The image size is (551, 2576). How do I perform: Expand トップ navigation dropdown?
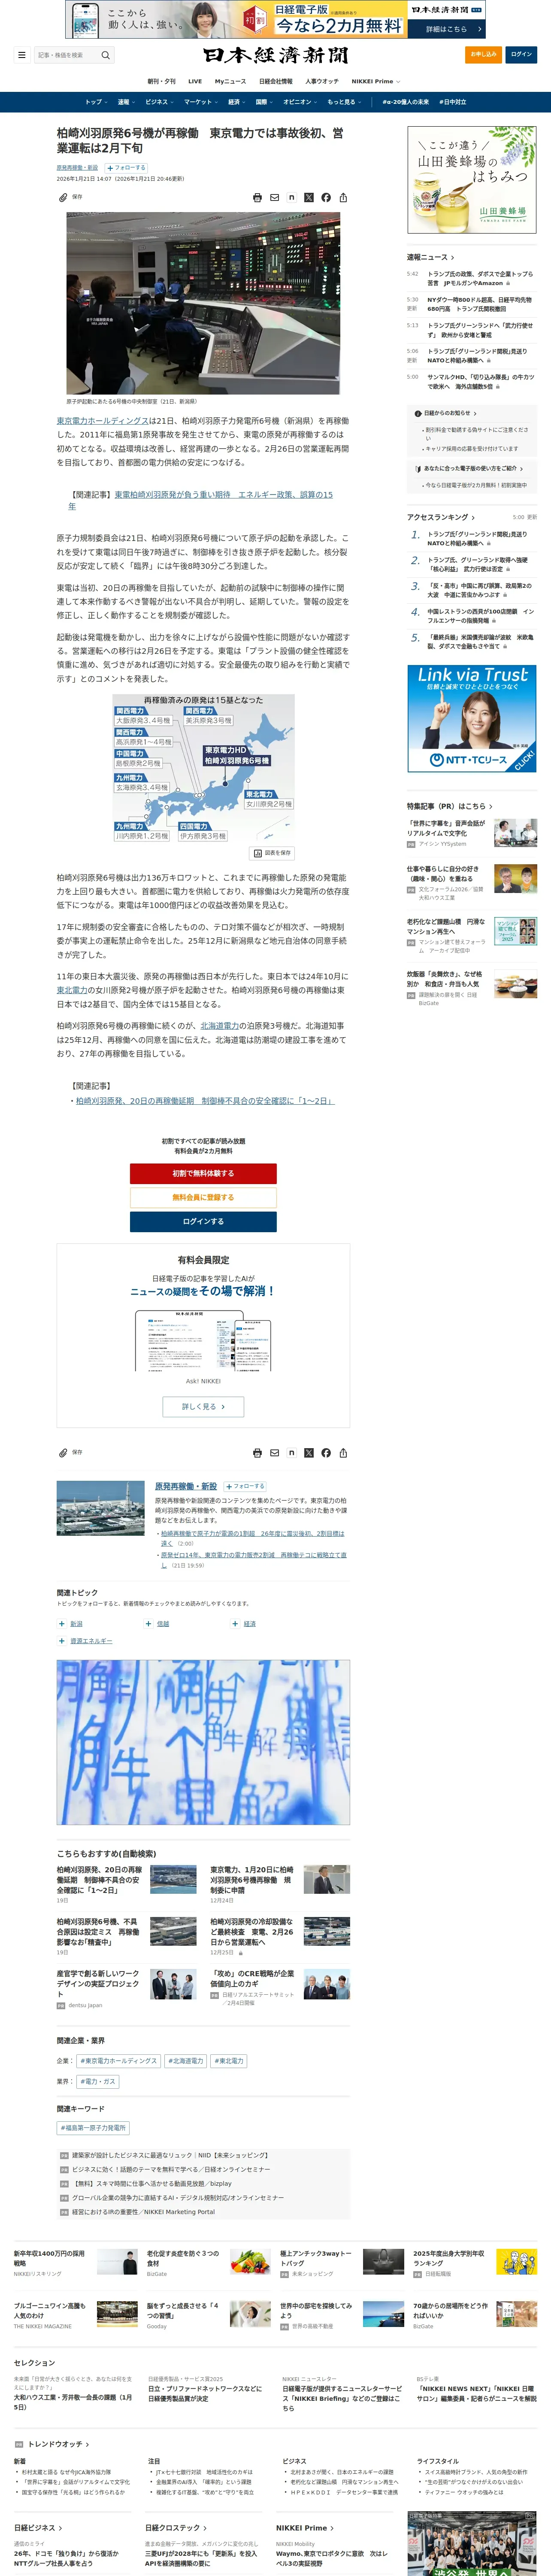point(96,102)
